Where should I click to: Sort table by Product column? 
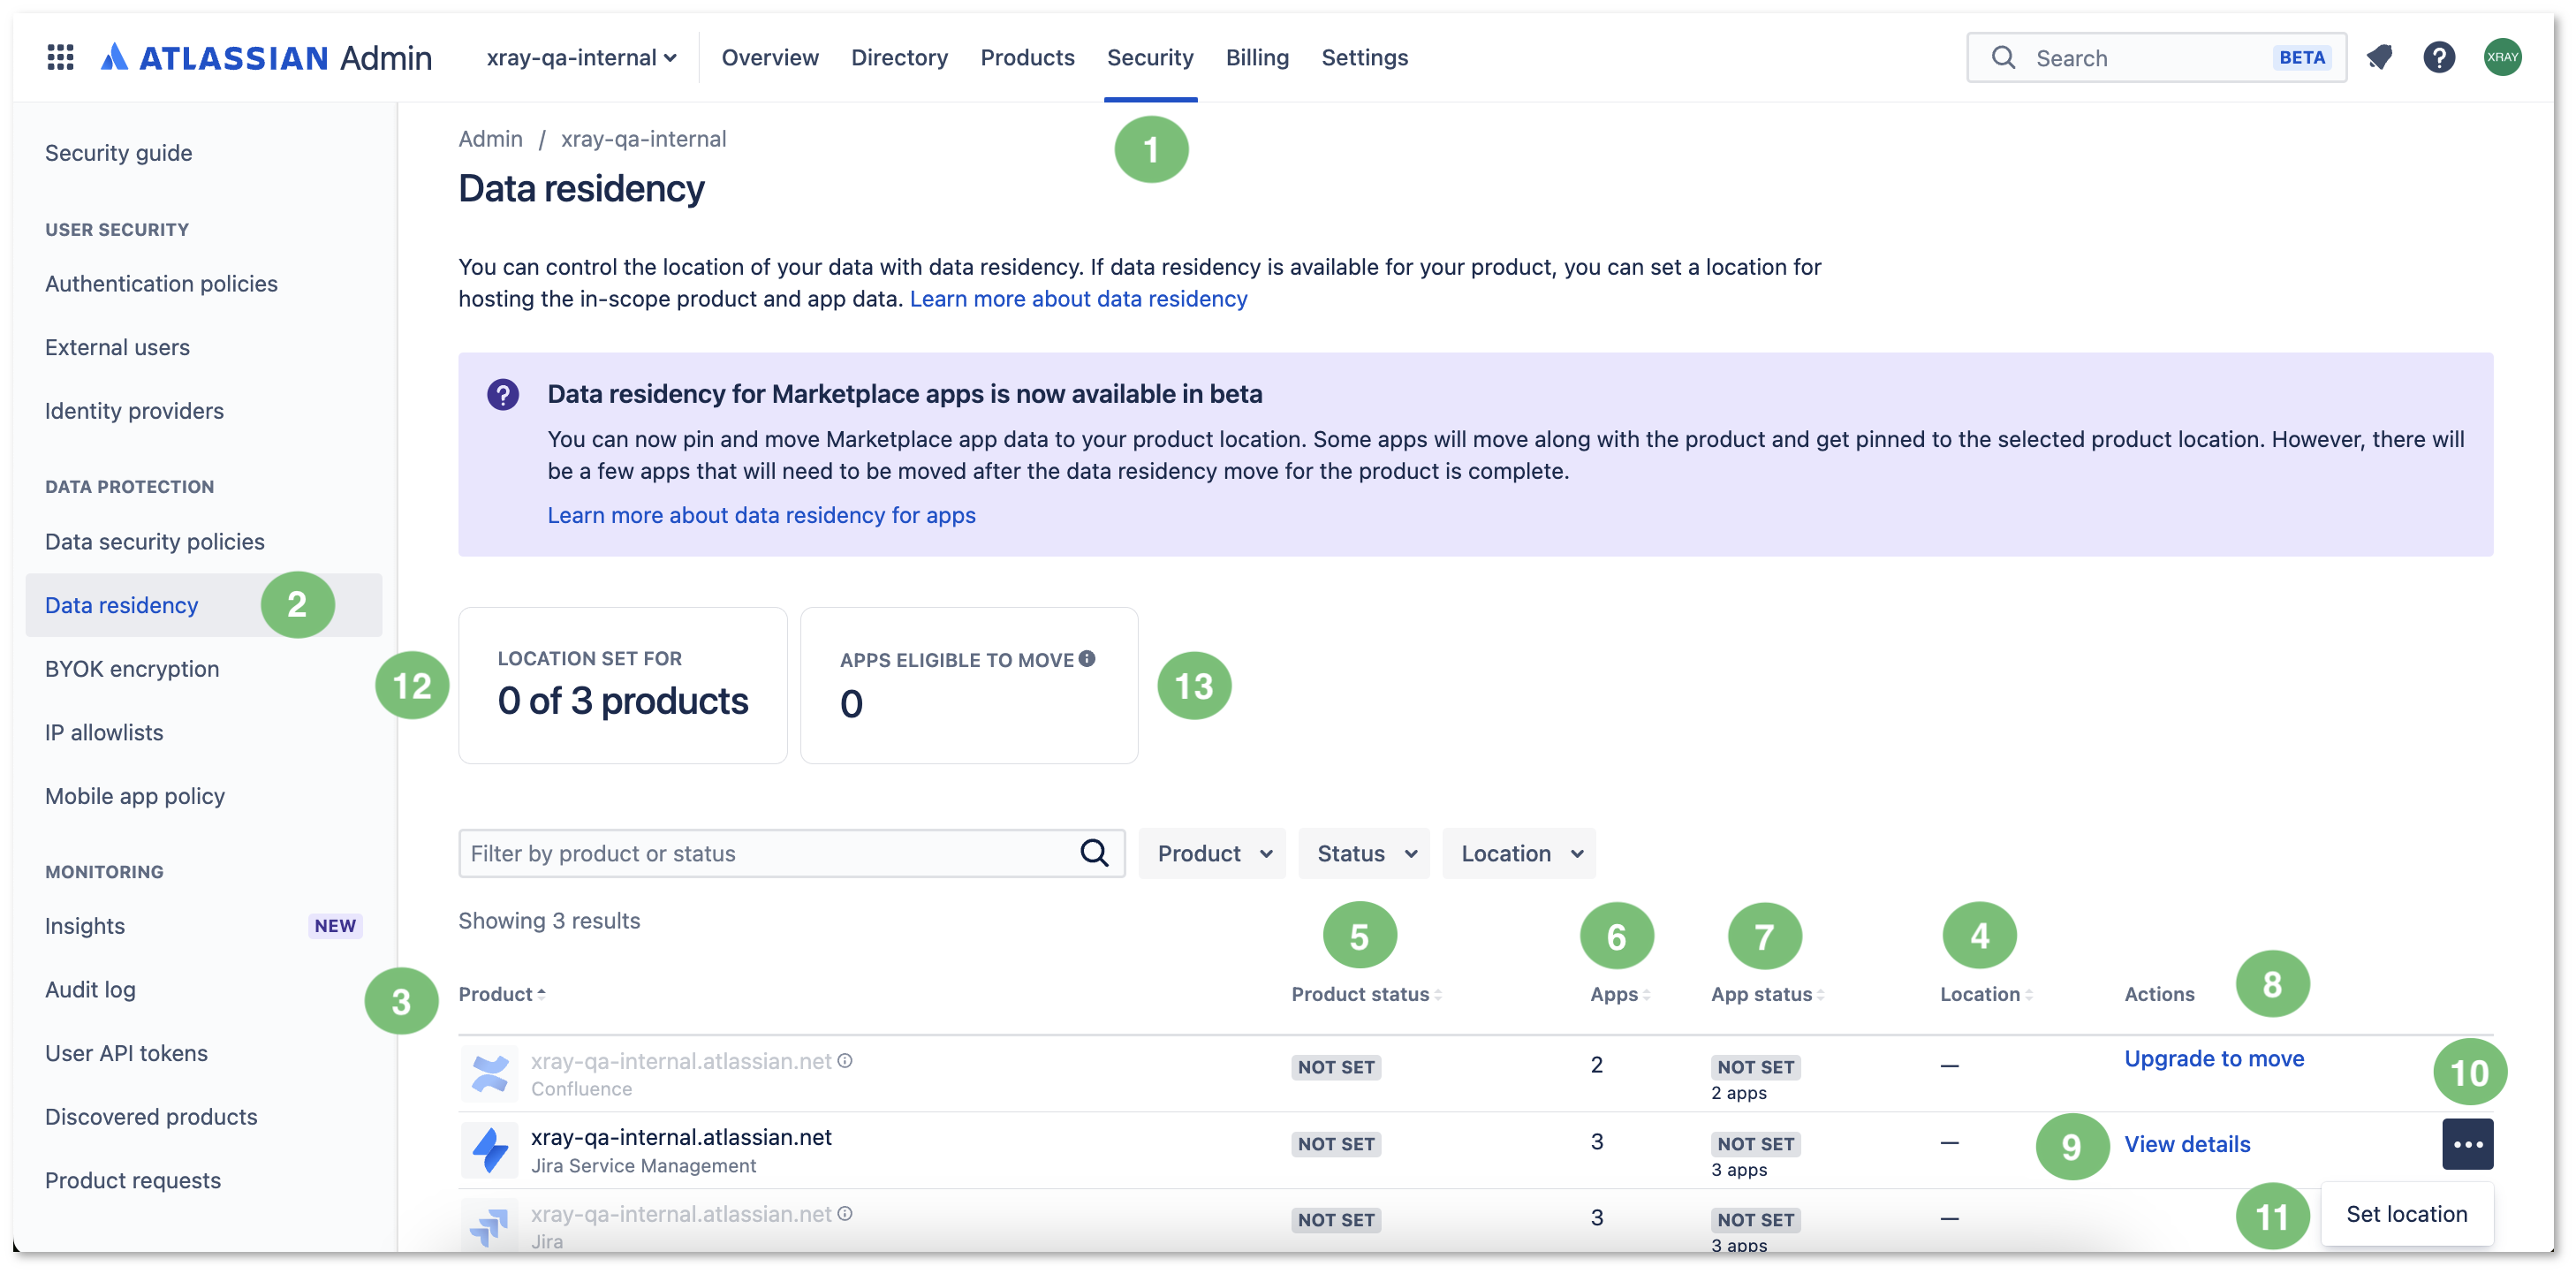(502, 994)
